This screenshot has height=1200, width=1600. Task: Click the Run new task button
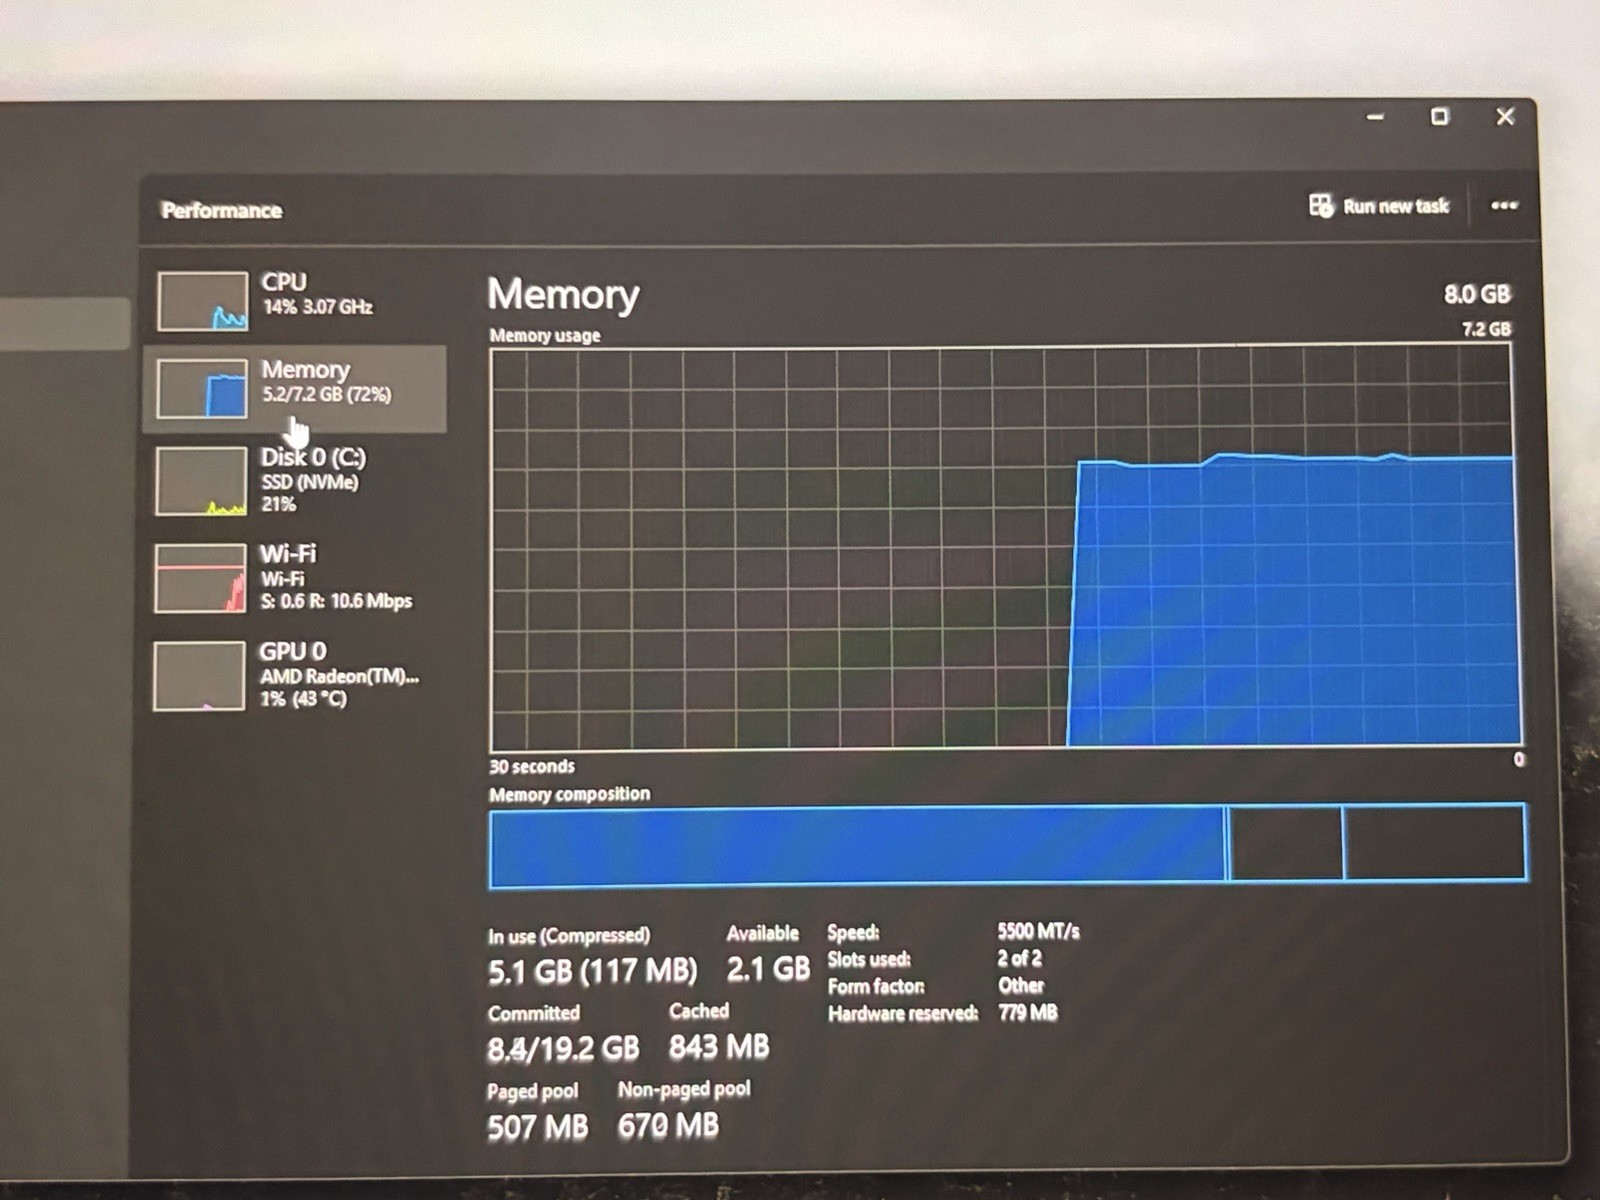[x=1379, y=206]
